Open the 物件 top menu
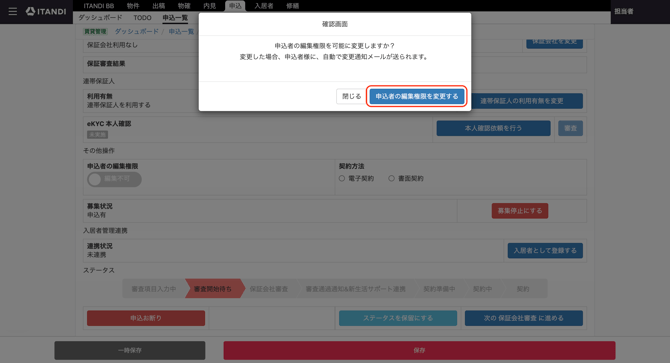The height and width of the screenshot is (363, 670). click(x=133, y=6)
